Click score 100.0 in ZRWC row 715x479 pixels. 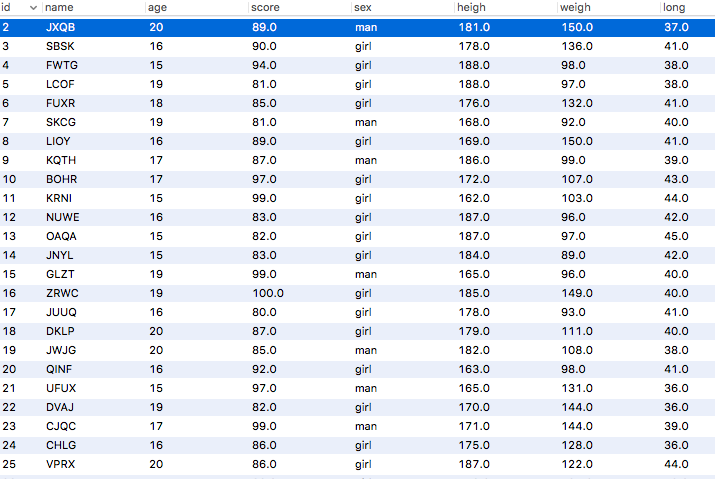point(268,293)
